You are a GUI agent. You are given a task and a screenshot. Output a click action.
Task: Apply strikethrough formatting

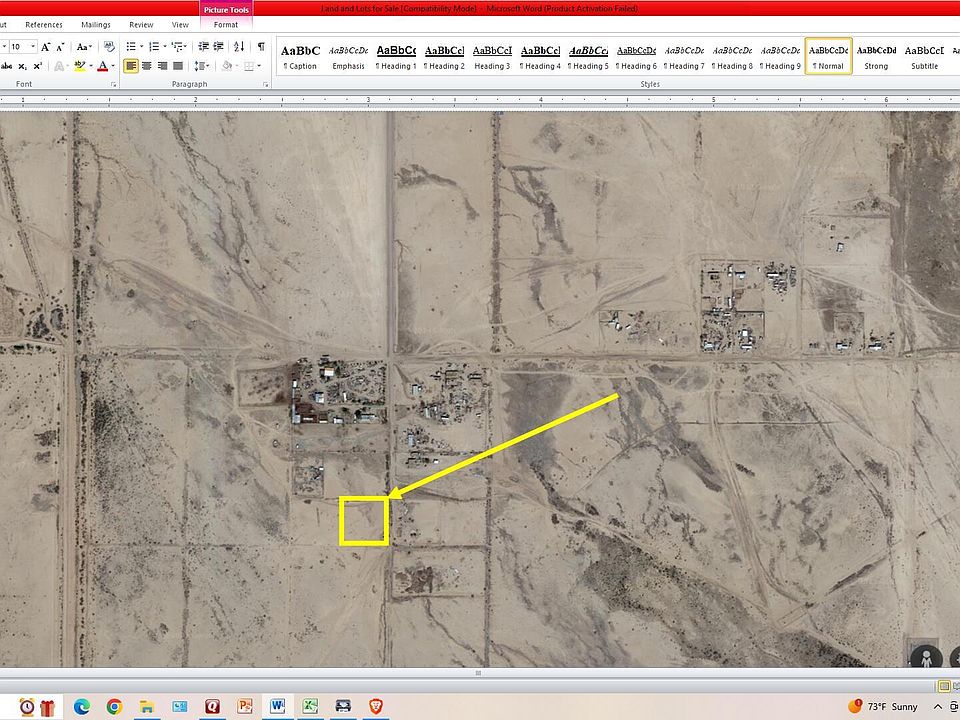pos(7,66)
